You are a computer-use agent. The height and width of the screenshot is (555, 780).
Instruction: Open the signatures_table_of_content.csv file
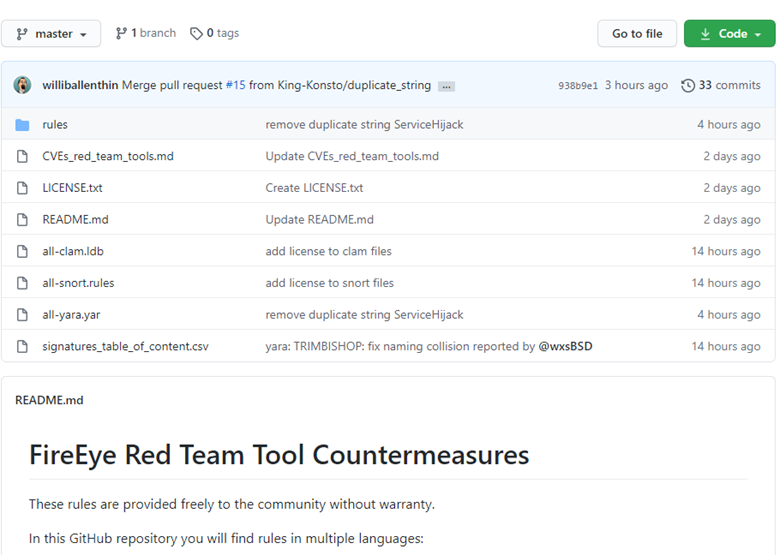(125, 346)
